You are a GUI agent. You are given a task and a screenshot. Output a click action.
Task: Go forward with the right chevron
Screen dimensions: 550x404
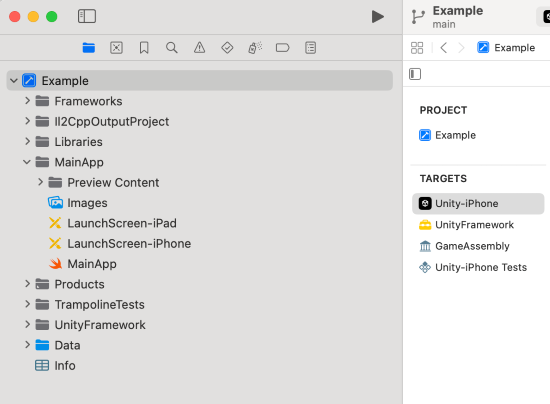(461, 48)
